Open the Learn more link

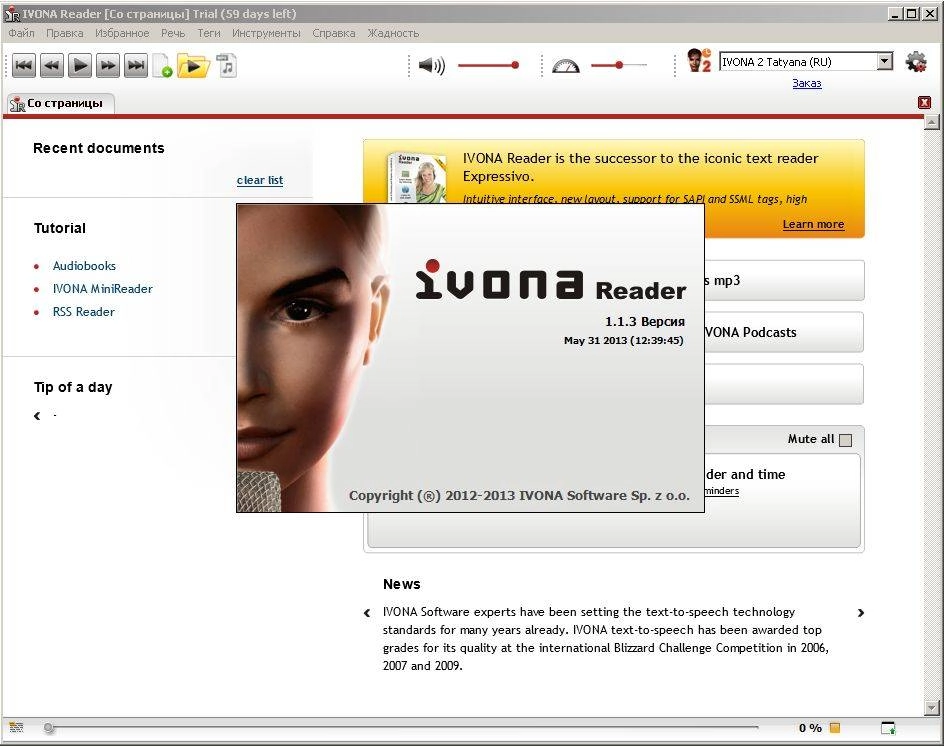tap(813, 224)
